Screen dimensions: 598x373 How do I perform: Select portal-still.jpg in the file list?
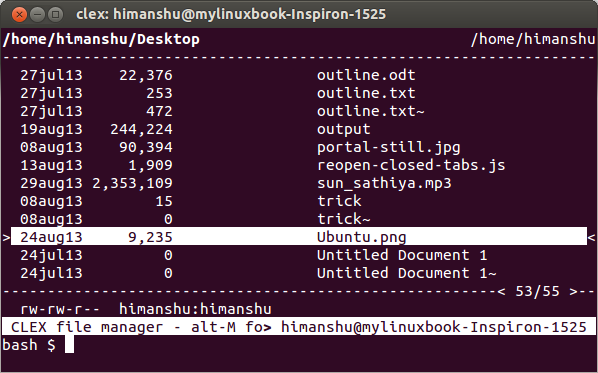coord(299,147)
